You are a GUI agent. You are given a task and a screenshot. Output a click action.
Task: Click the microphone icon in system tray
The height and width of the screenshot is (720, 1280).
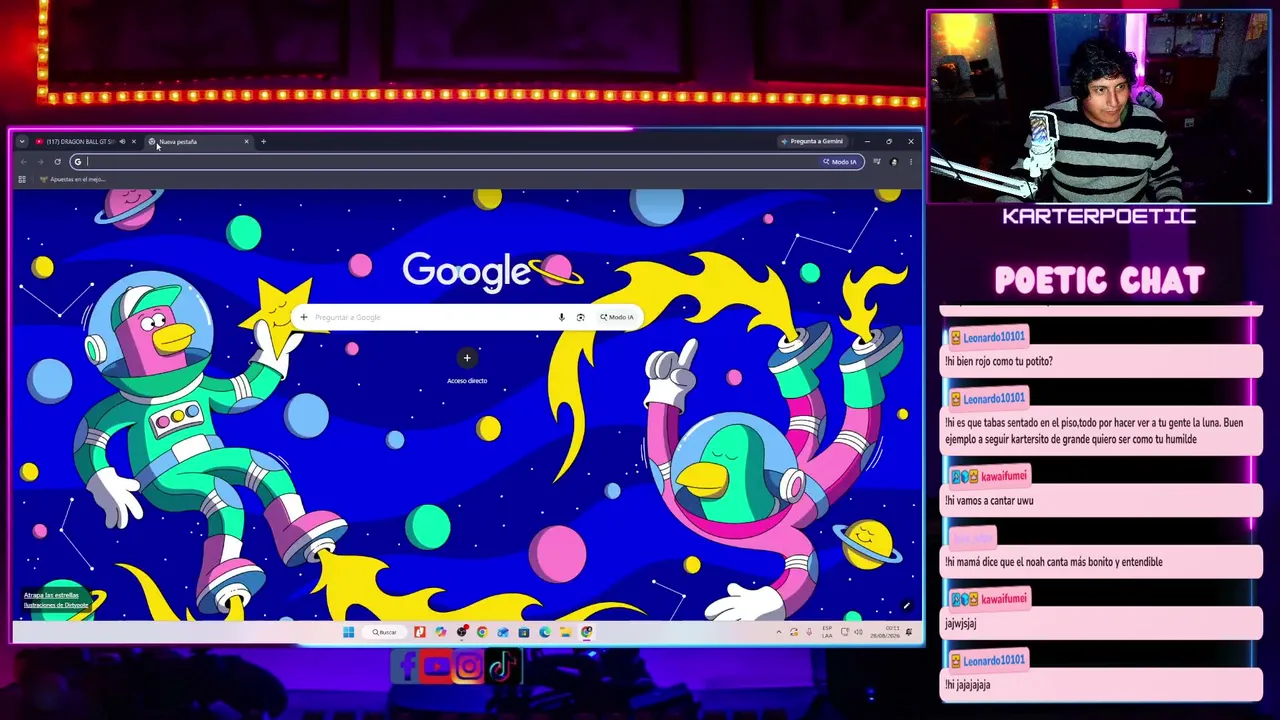pos(809,632)
